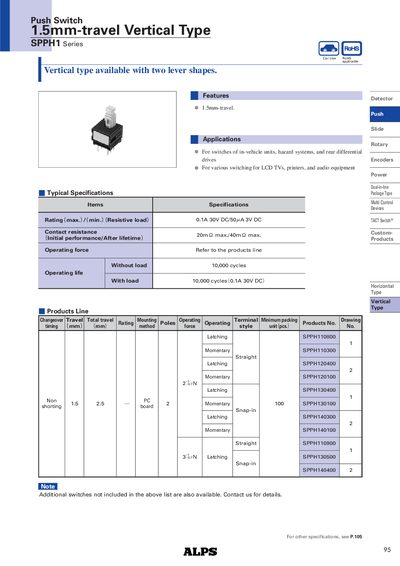
Task: Switch to the Horizontal Type tab
Action: pyautogui.click(x=384, y=289)
